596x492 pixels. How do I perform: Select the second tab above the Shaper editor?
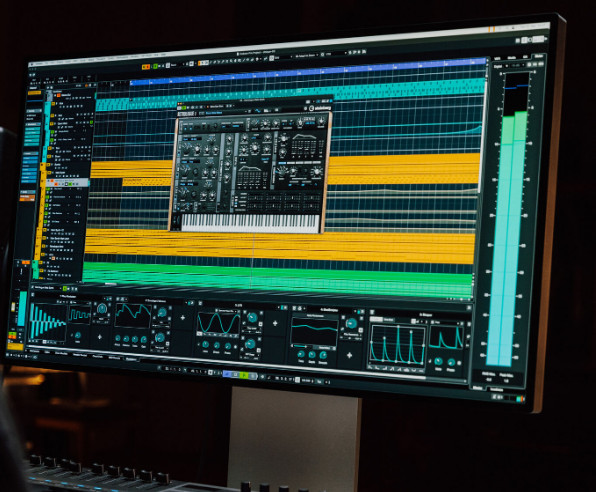[388, 320]
